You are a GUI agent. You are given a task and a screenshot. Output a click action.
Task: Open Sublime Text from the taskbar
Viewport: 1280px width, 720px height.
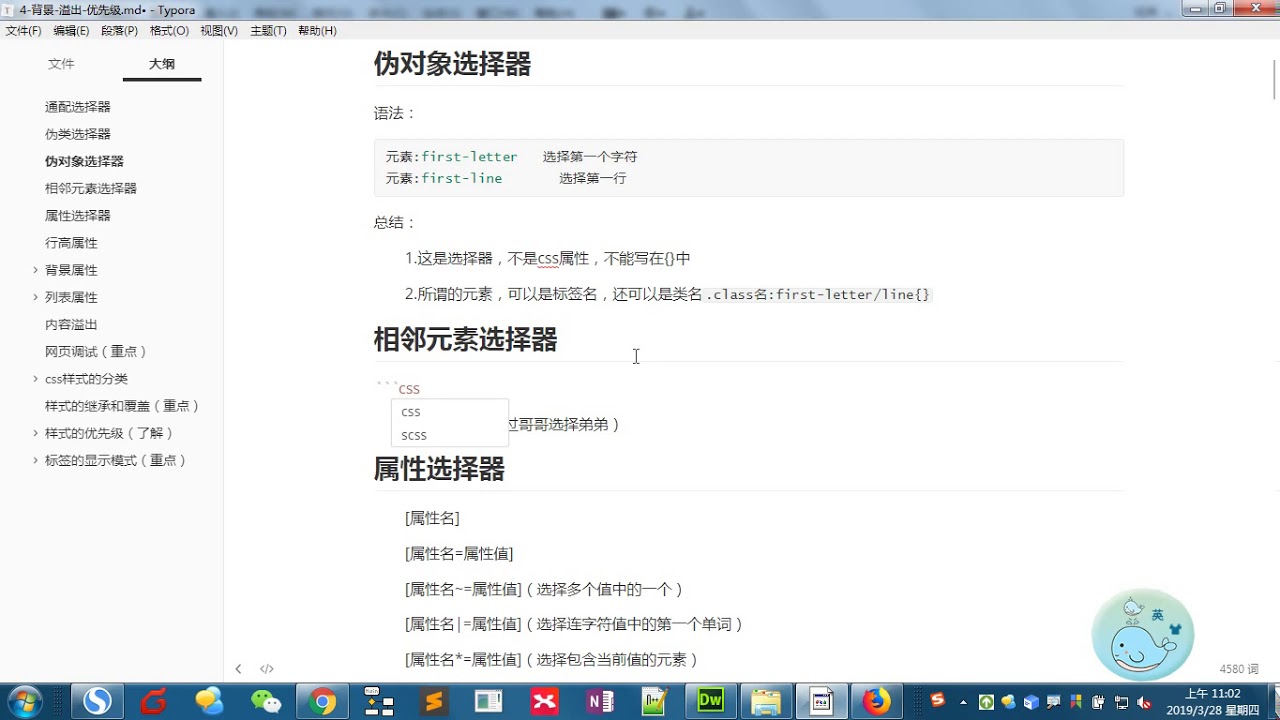point(433,701)
